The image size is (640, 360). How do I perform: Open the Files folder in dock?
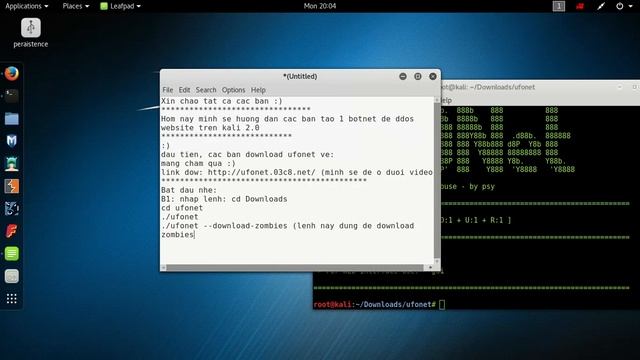point(11,119)
